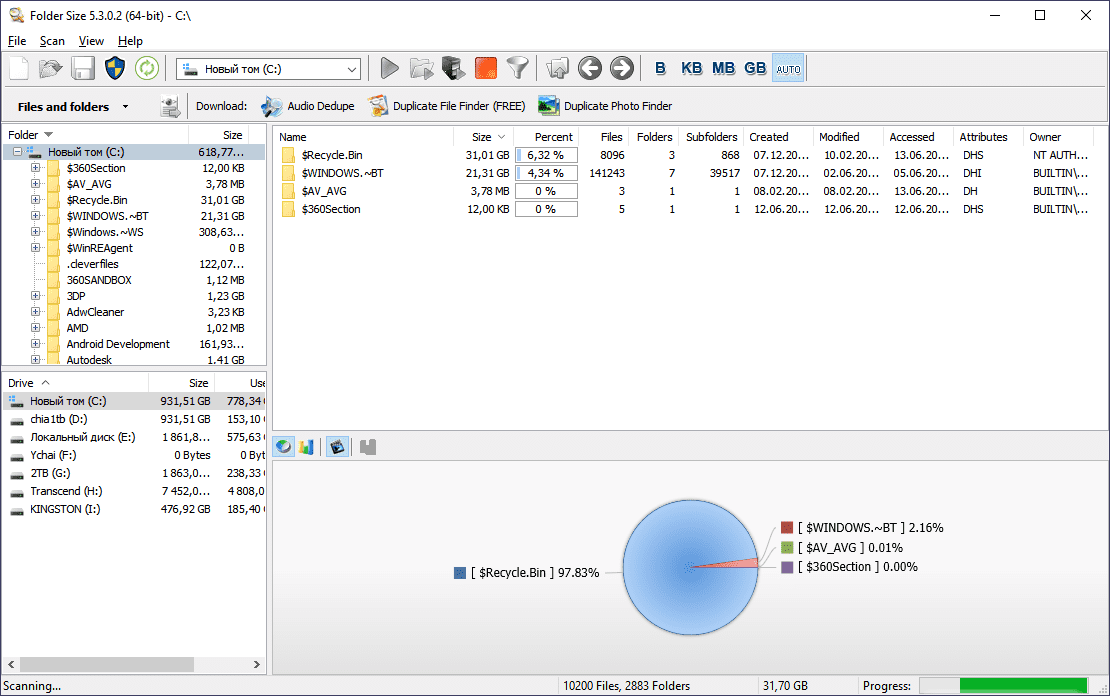Refresh the scan with the green refresh icon
This screenshot has width=1110, height=696.
(x=146, y=68)
